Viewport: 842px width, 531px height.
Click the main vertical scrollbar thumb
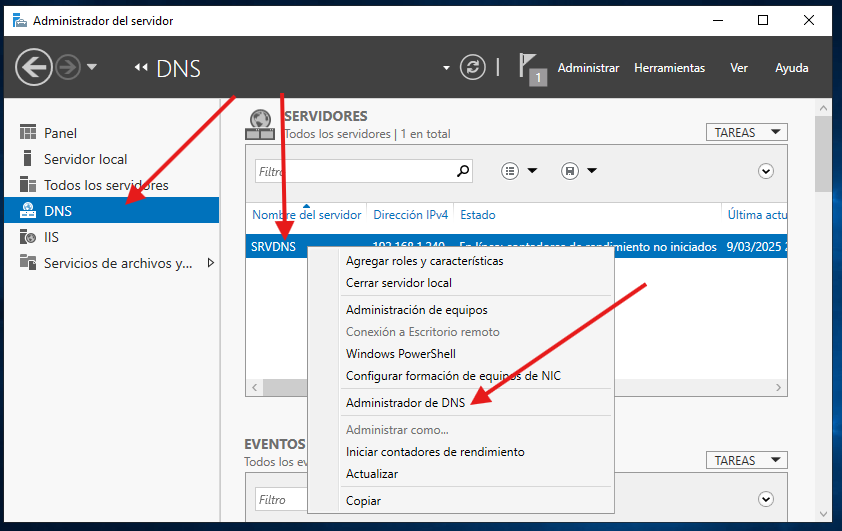coord(824,154)
